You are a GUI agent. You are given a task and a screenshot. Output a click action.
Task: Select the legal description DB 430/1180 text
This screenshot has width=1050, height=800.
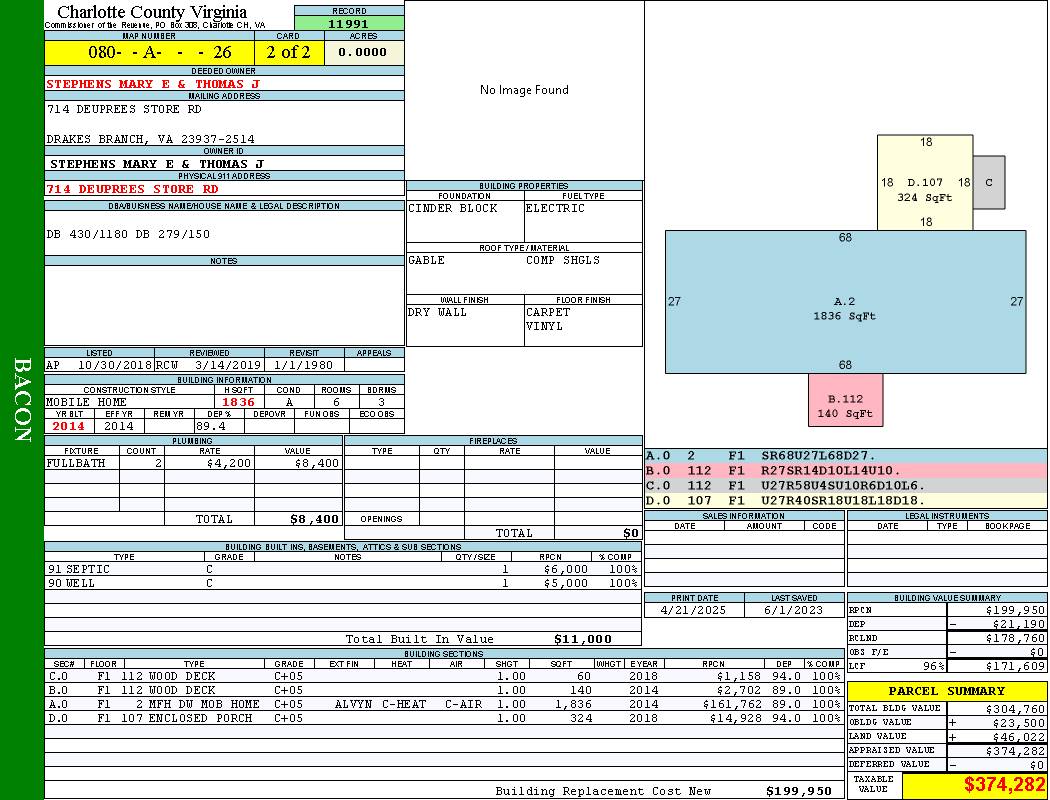point(128,234)
